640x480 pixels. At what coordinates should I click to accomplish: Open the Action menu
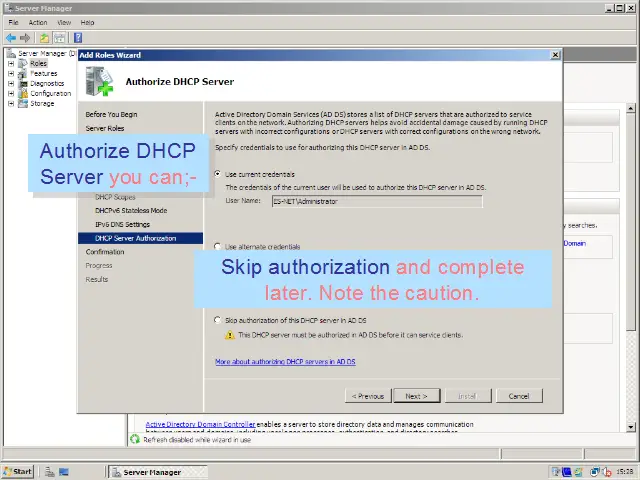click(38, 22)
